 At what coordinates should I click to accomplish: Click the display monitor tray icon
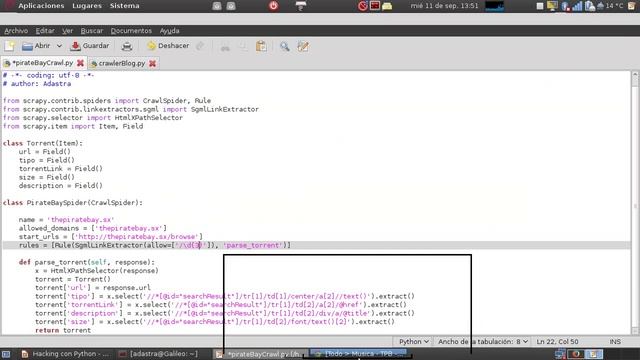click(x=552, y=6)
